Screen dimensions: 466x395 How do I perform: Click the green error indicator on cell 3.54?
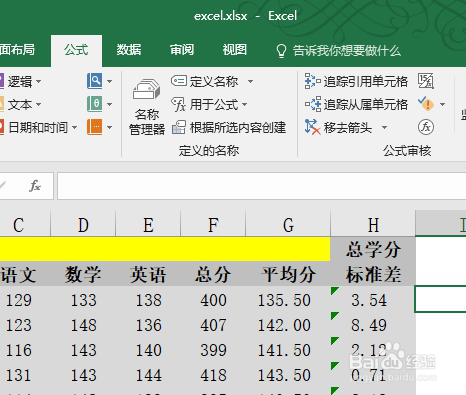(335, 291)
